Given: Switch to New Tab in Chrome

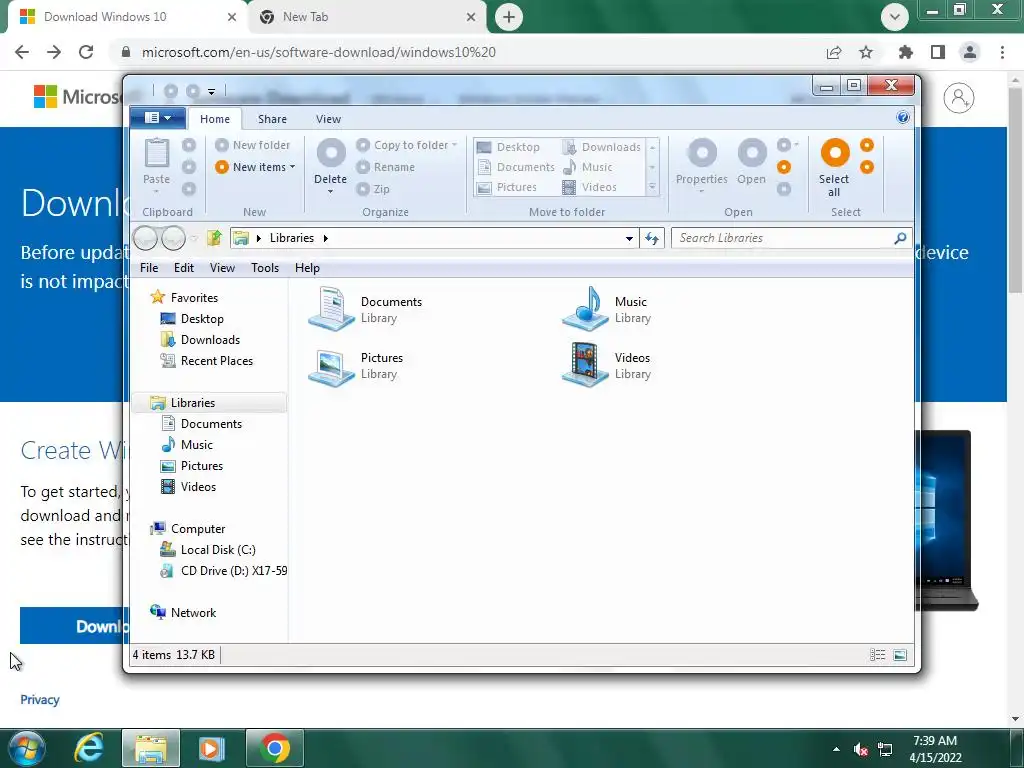Looking at the screenshot, I should [366, 17].
